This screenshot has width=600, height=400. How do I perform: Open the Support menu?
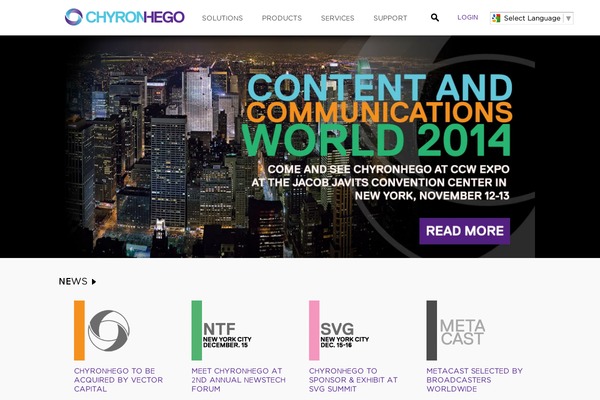tap(390, 18)
